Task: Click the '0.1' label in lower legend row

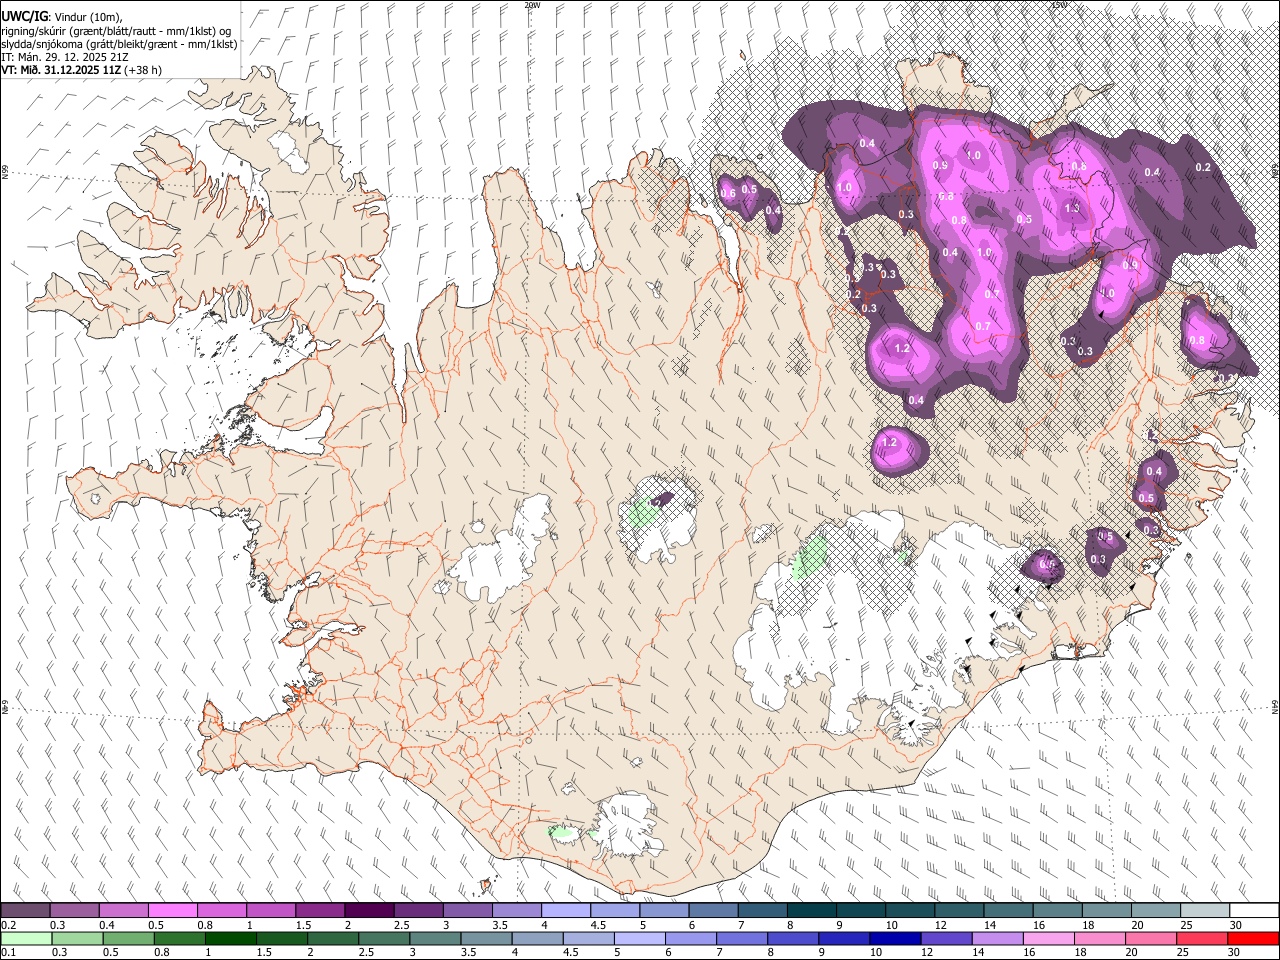Action: (9, 952)
